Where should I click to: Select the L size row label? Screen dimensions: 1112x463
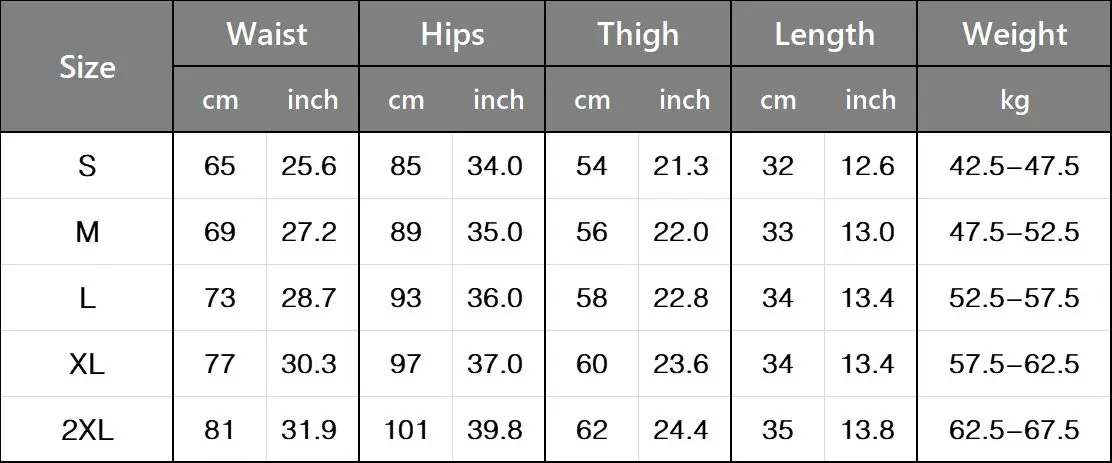(x=87, y=298)
